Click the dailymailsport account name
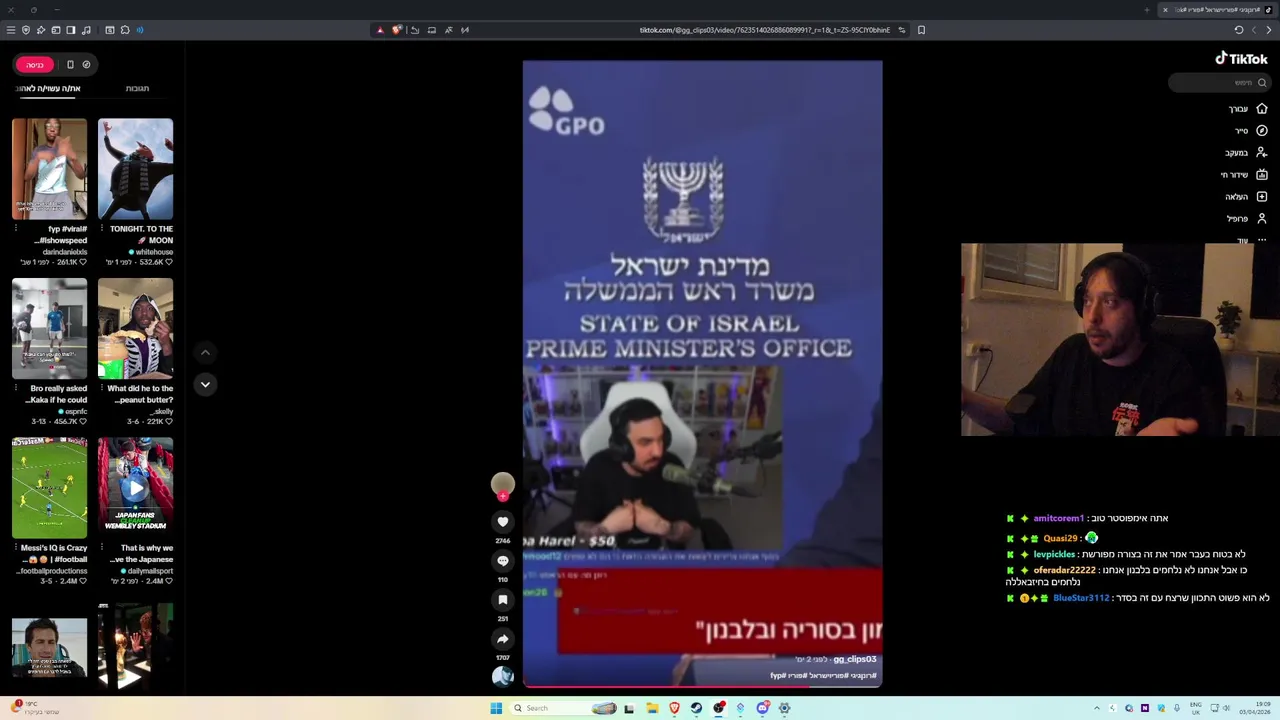 [x=149, y=571]
